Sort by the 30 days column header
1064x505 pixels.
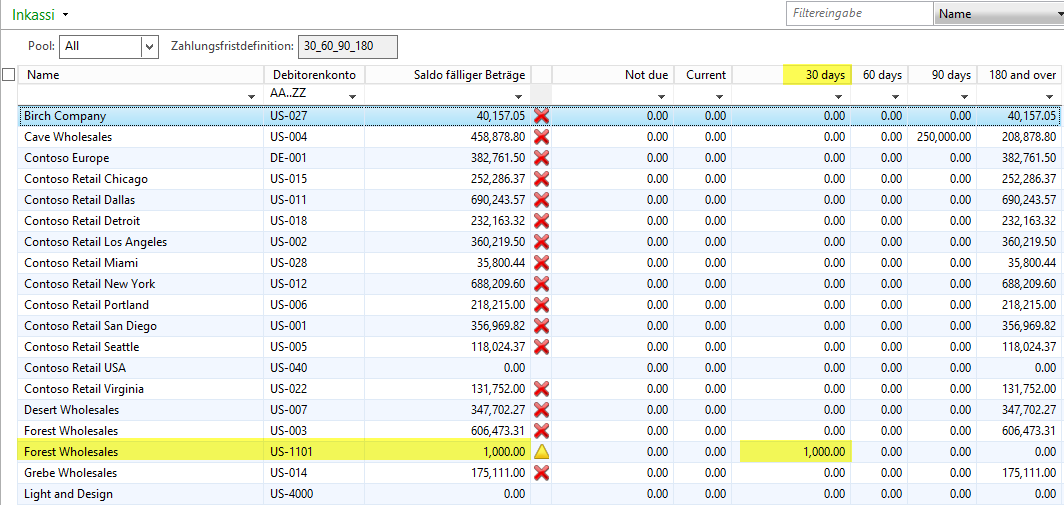pos(817,75)
